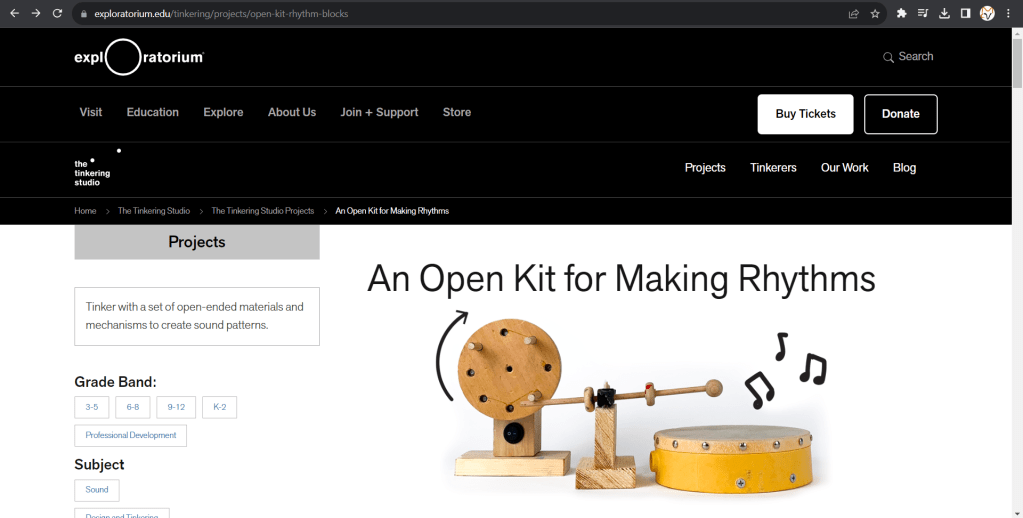This screenshot has width=1023, height=518.
Task: Select the 6-8 grade band tag
Action: 133,407
